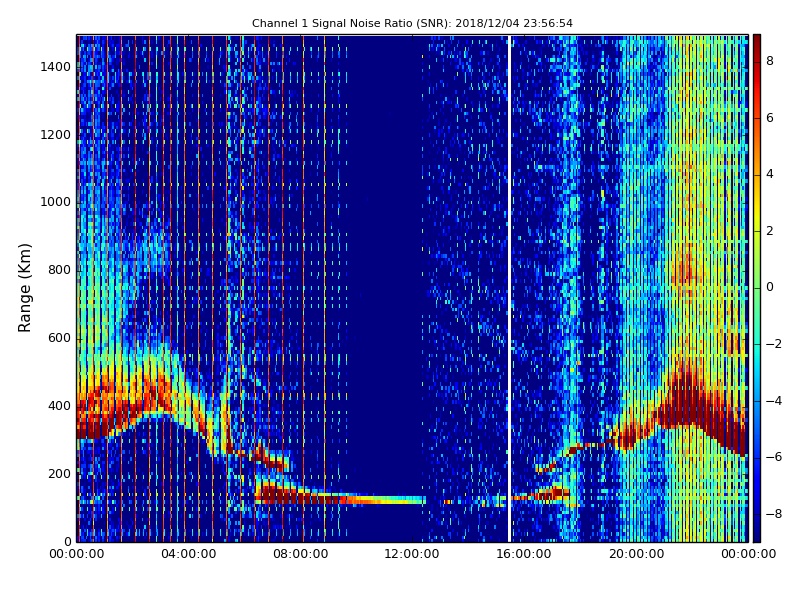Click the colorbar value 0 label

(770, 287)
